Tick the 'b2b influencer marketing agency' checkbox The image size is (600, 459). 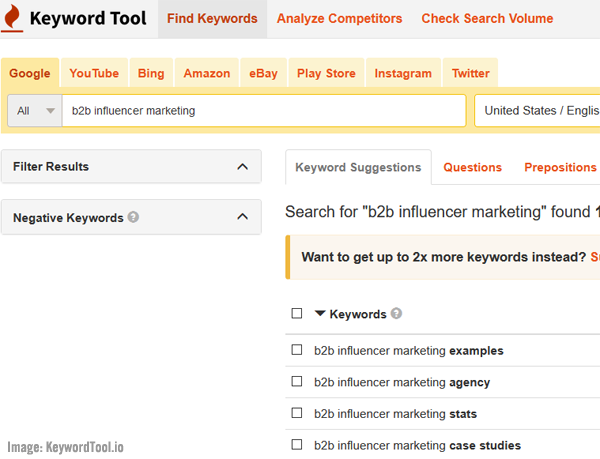296,382
